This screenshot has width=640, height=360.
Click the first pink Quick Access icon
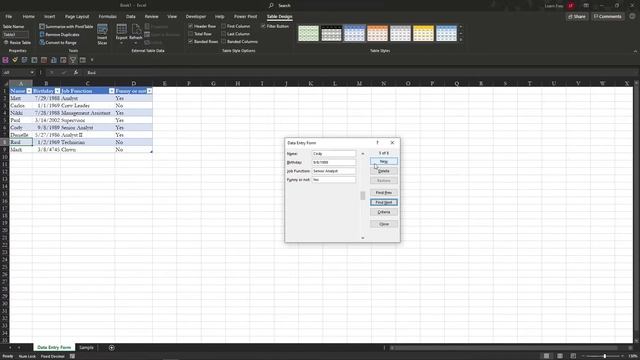click(x=5, y=60)
